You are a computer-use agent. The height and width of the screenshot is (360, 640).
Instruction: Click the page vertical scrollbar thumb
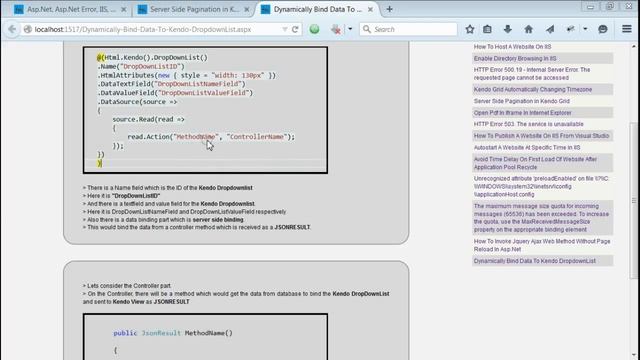tap(634, 201)
